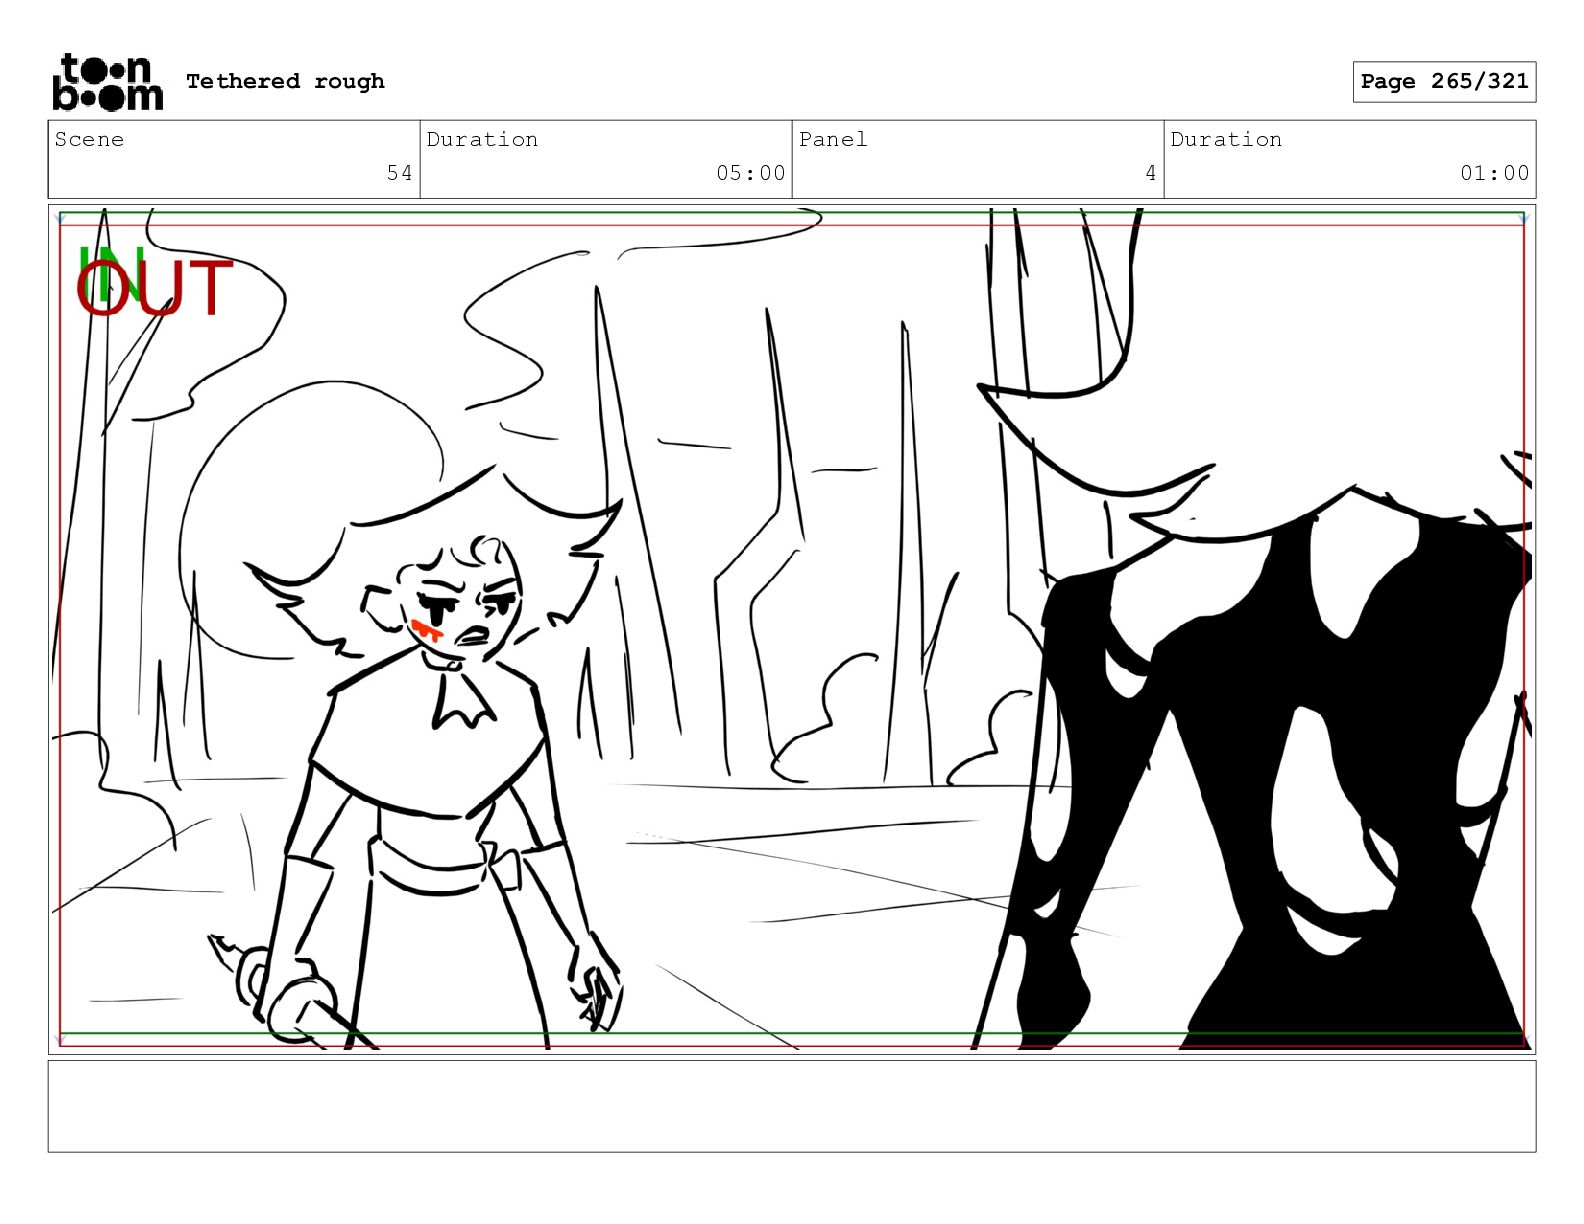Click the panel Duration value 01:00

tap(1494, 173)
